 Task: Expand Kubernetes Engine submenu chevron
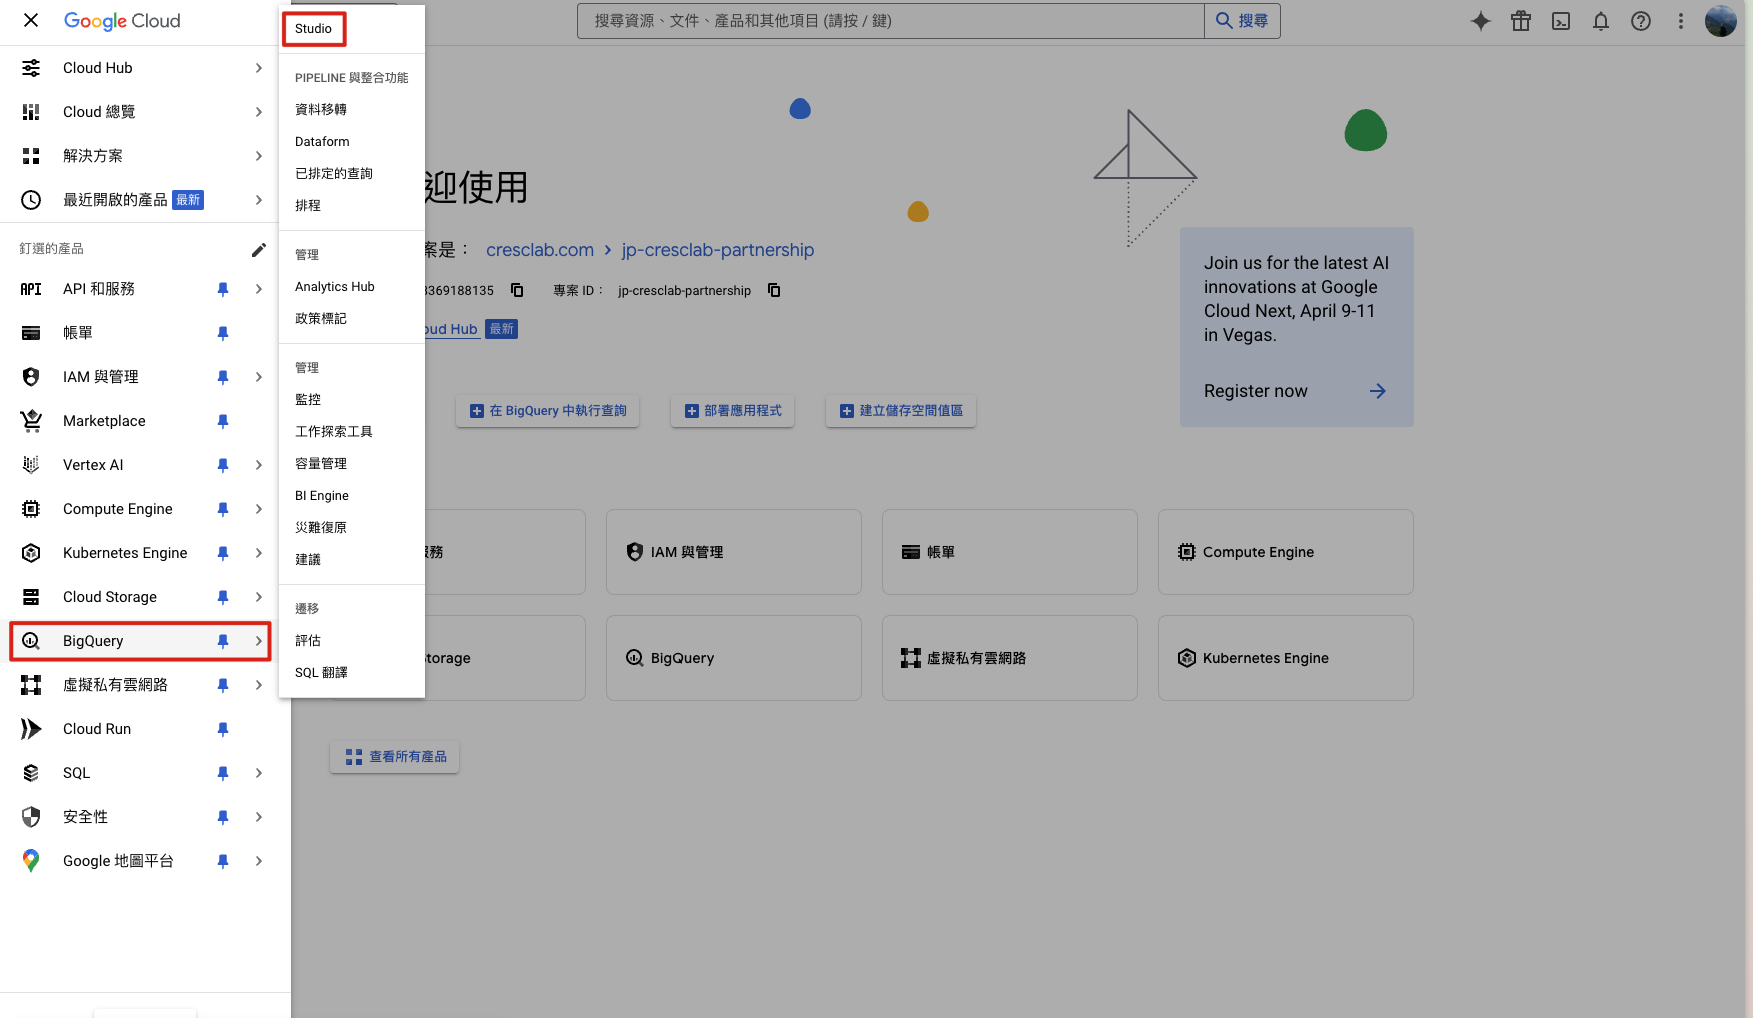[259, 553]
